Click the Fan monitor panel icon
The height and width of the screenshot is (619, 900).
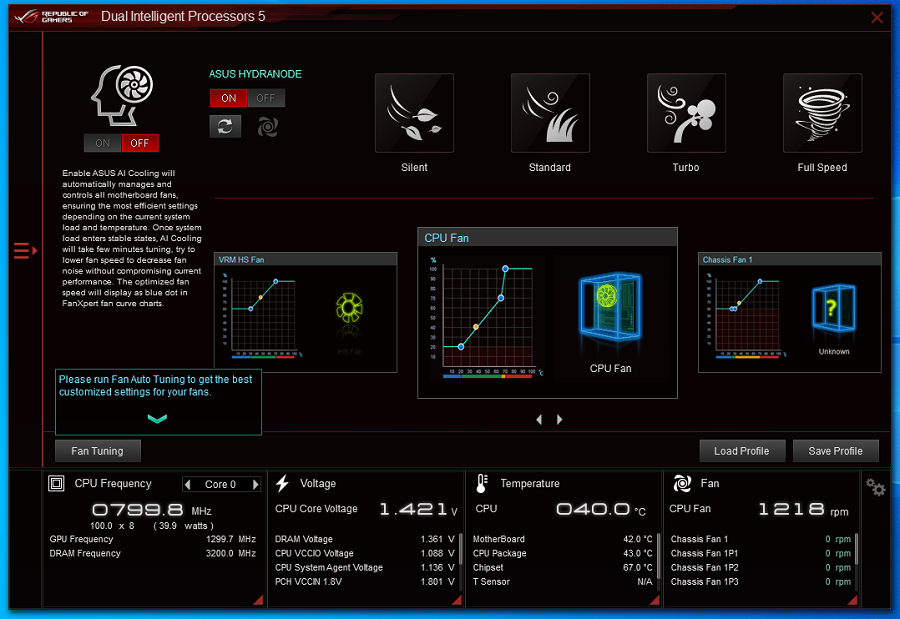[x=682, y=483]
